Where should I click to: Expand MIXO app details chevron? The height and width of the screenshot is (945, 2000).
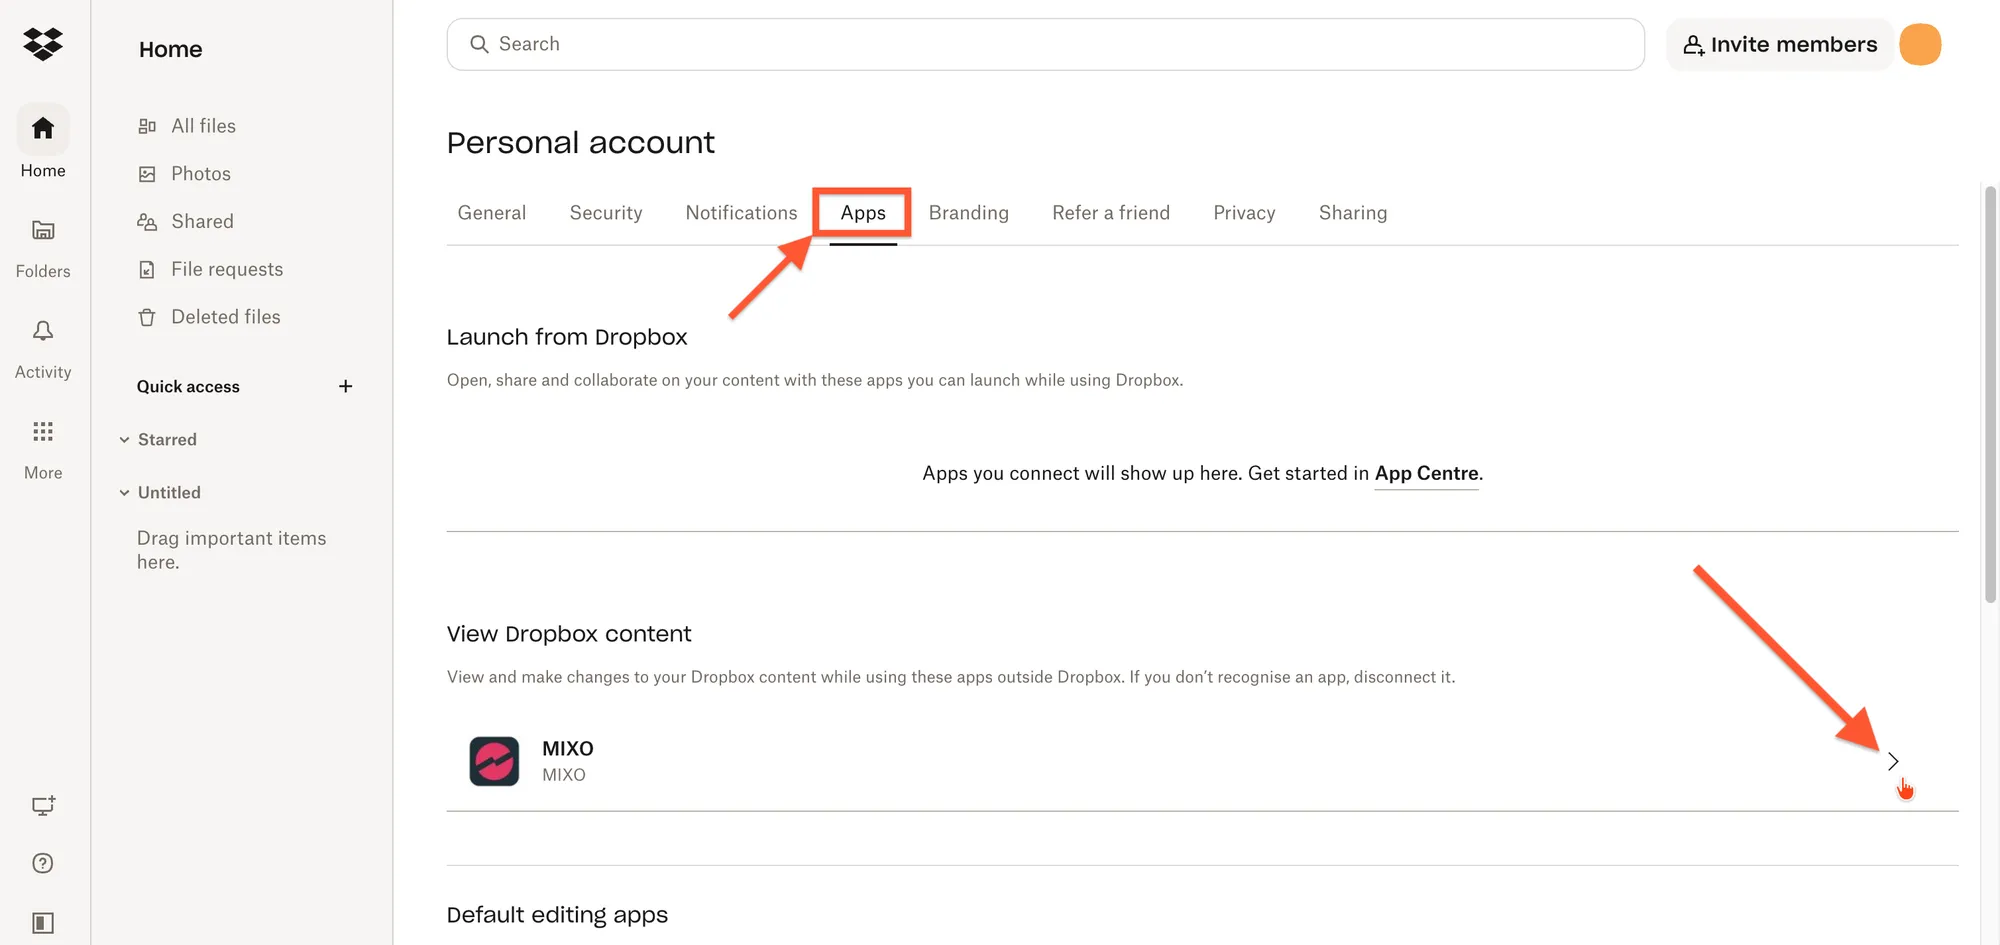1892,762
